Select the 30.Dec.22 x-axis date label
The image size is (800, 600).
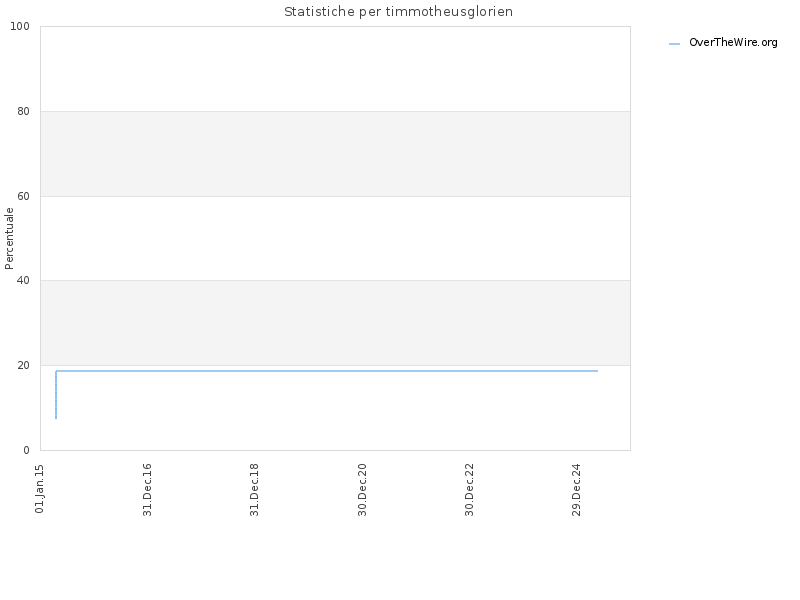tap(469, 488)
